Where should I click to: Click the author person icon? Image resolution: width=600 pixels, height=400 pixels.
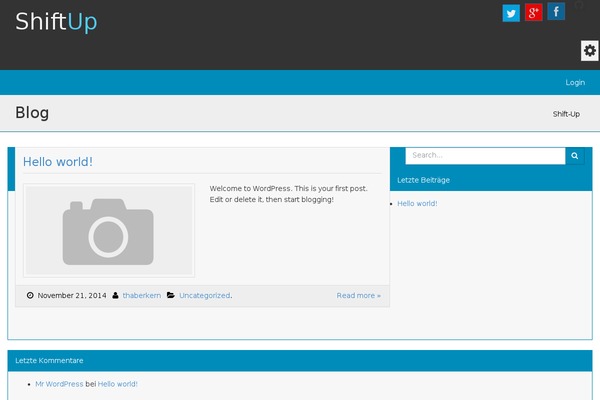click(x=115, y=295)
